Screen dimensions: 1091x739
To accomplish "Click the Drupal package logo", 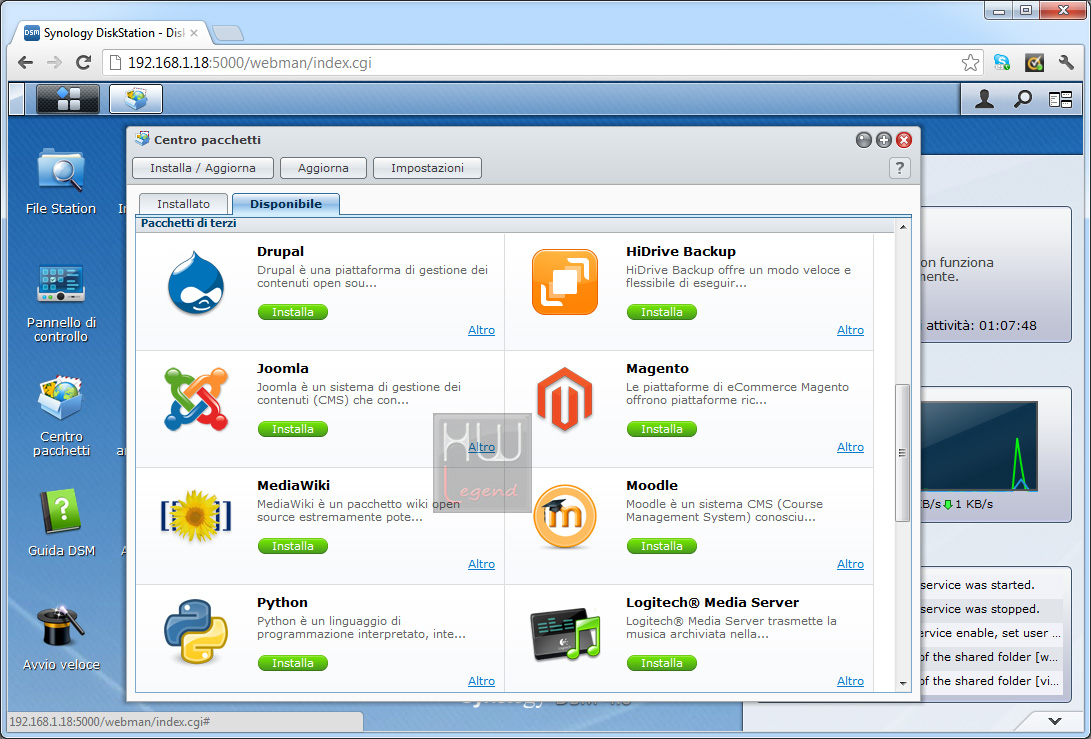I will [x=196, y=283].
